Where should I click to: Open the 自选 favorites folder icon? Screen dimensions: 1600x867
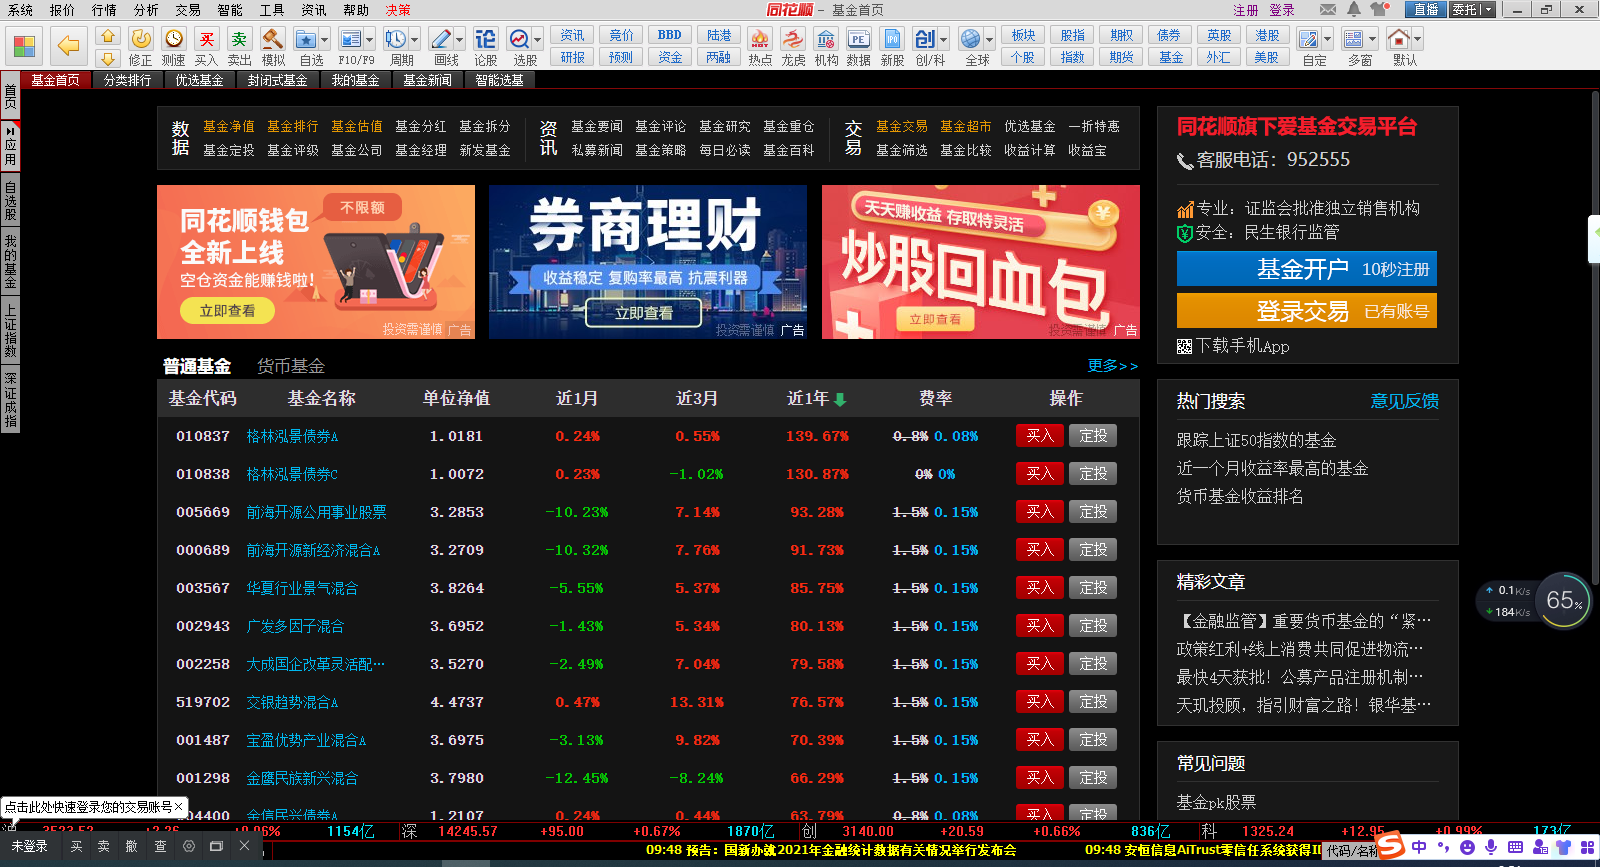[306, 39]
